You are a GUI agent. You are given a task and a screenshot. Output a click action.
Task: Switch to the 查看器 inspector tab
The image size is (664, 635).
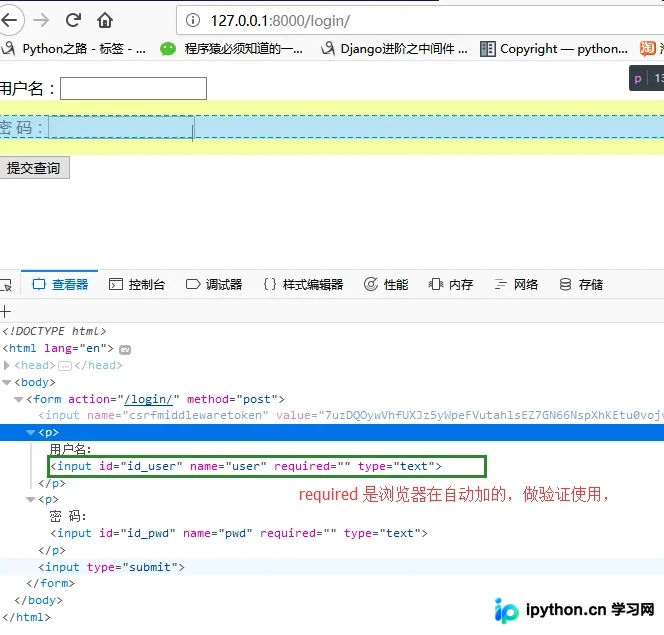[60, 284]
